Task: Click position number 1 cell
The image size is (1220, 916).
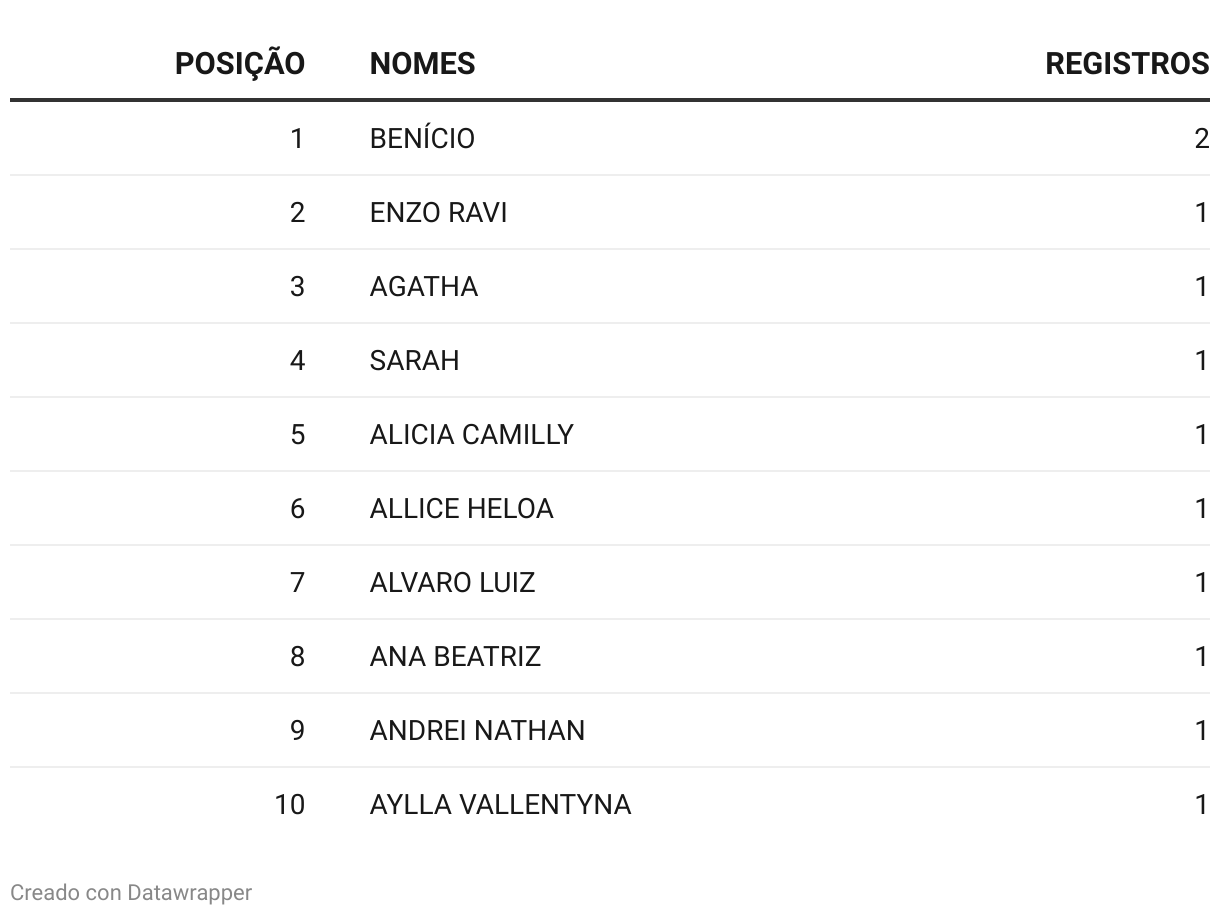Action: click(x=297, y=138)
